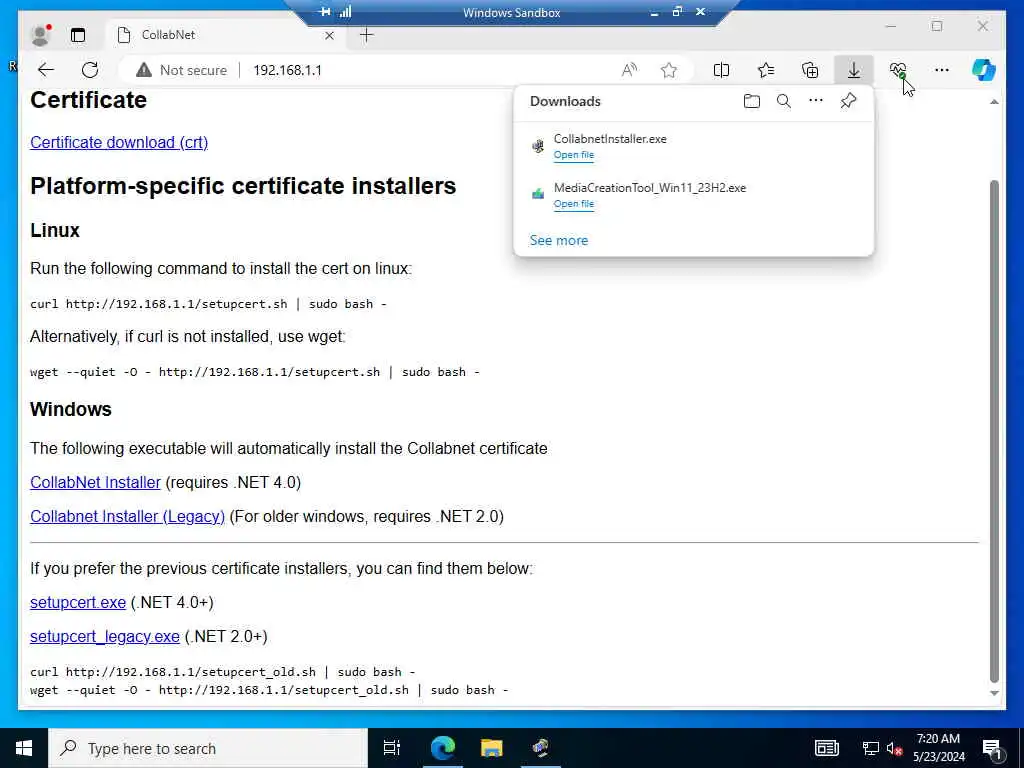1024x768 pixels.
Task: Click the Windows Sandbox pin icon
Action: pos(325,12)
